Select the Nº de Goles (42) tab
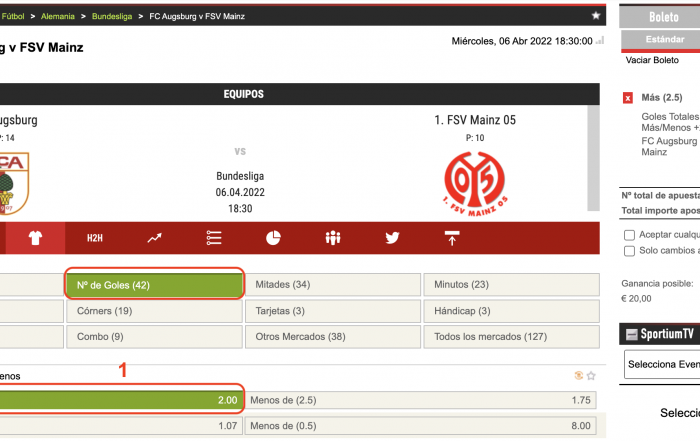Viewport: 700px width, 441px height. [x=154, y=285]
